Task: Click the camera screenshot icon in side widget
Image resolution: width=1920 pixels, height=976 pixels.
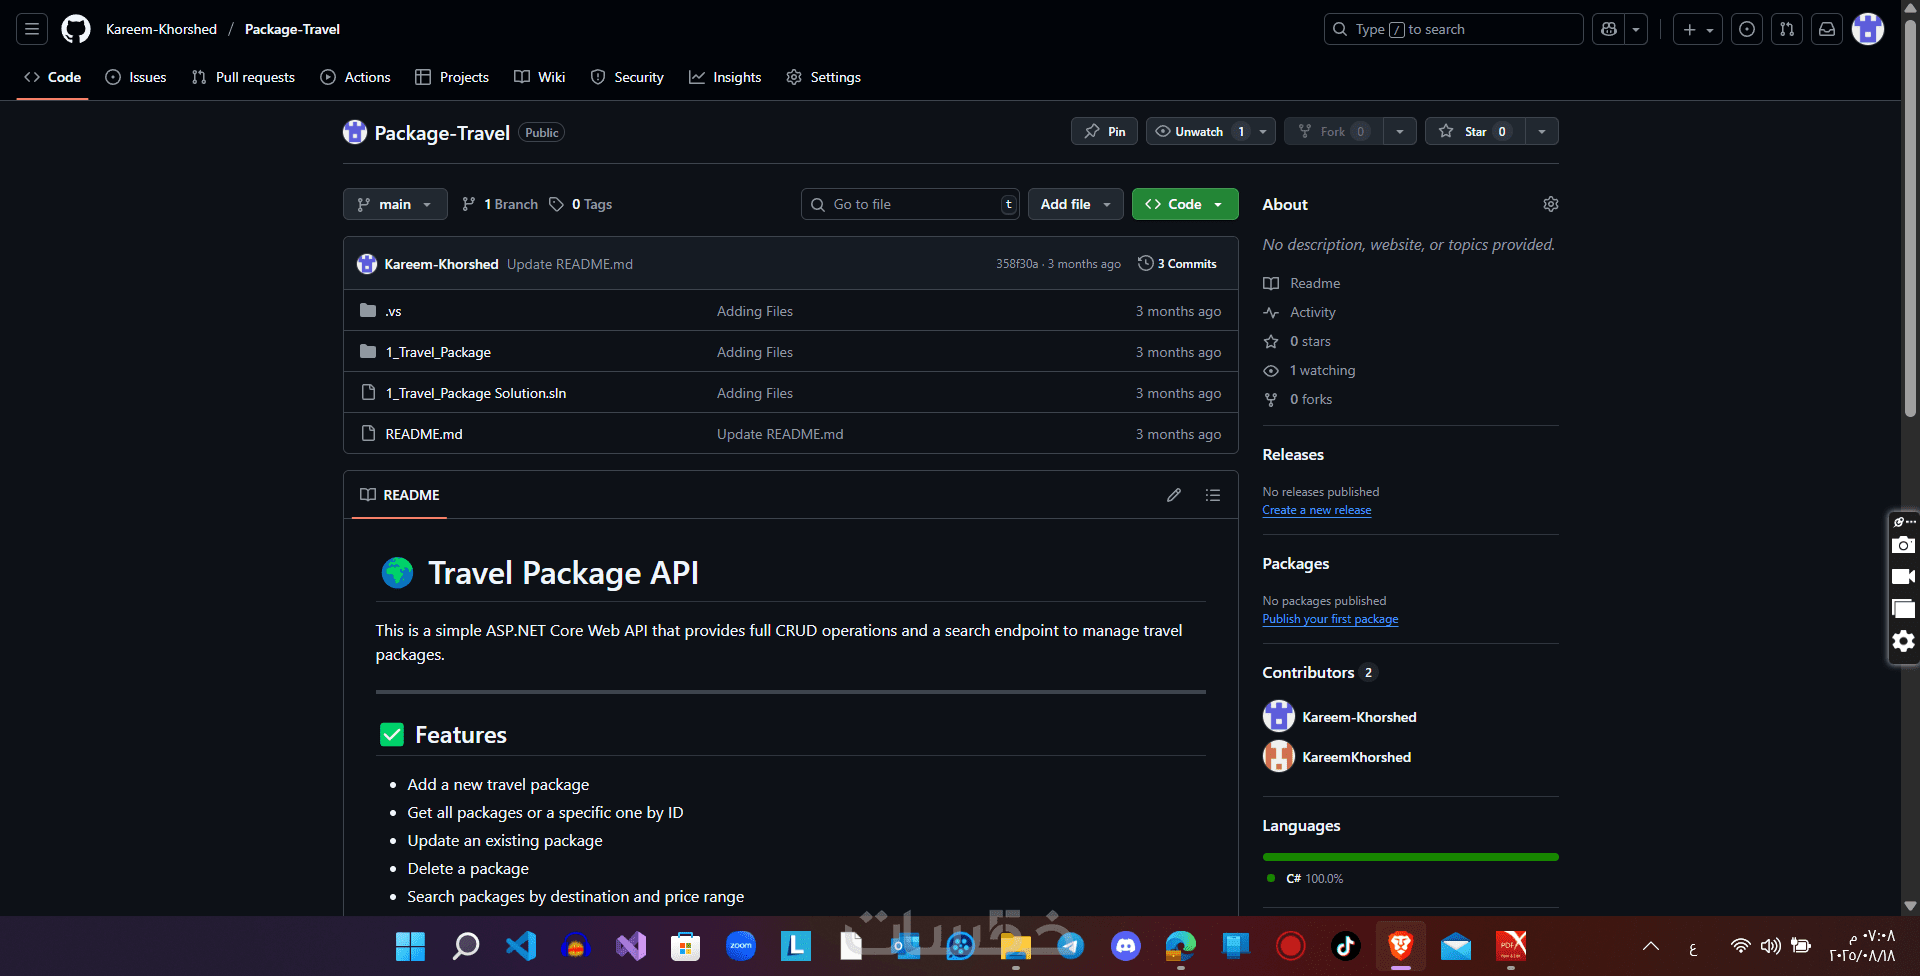Action: [1904, 545]
